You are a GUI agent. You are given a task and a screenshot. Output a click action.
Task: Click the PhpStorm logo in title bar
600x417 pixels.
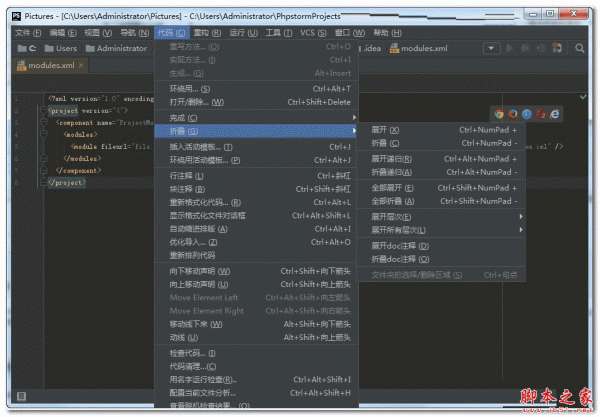[16, 16]
